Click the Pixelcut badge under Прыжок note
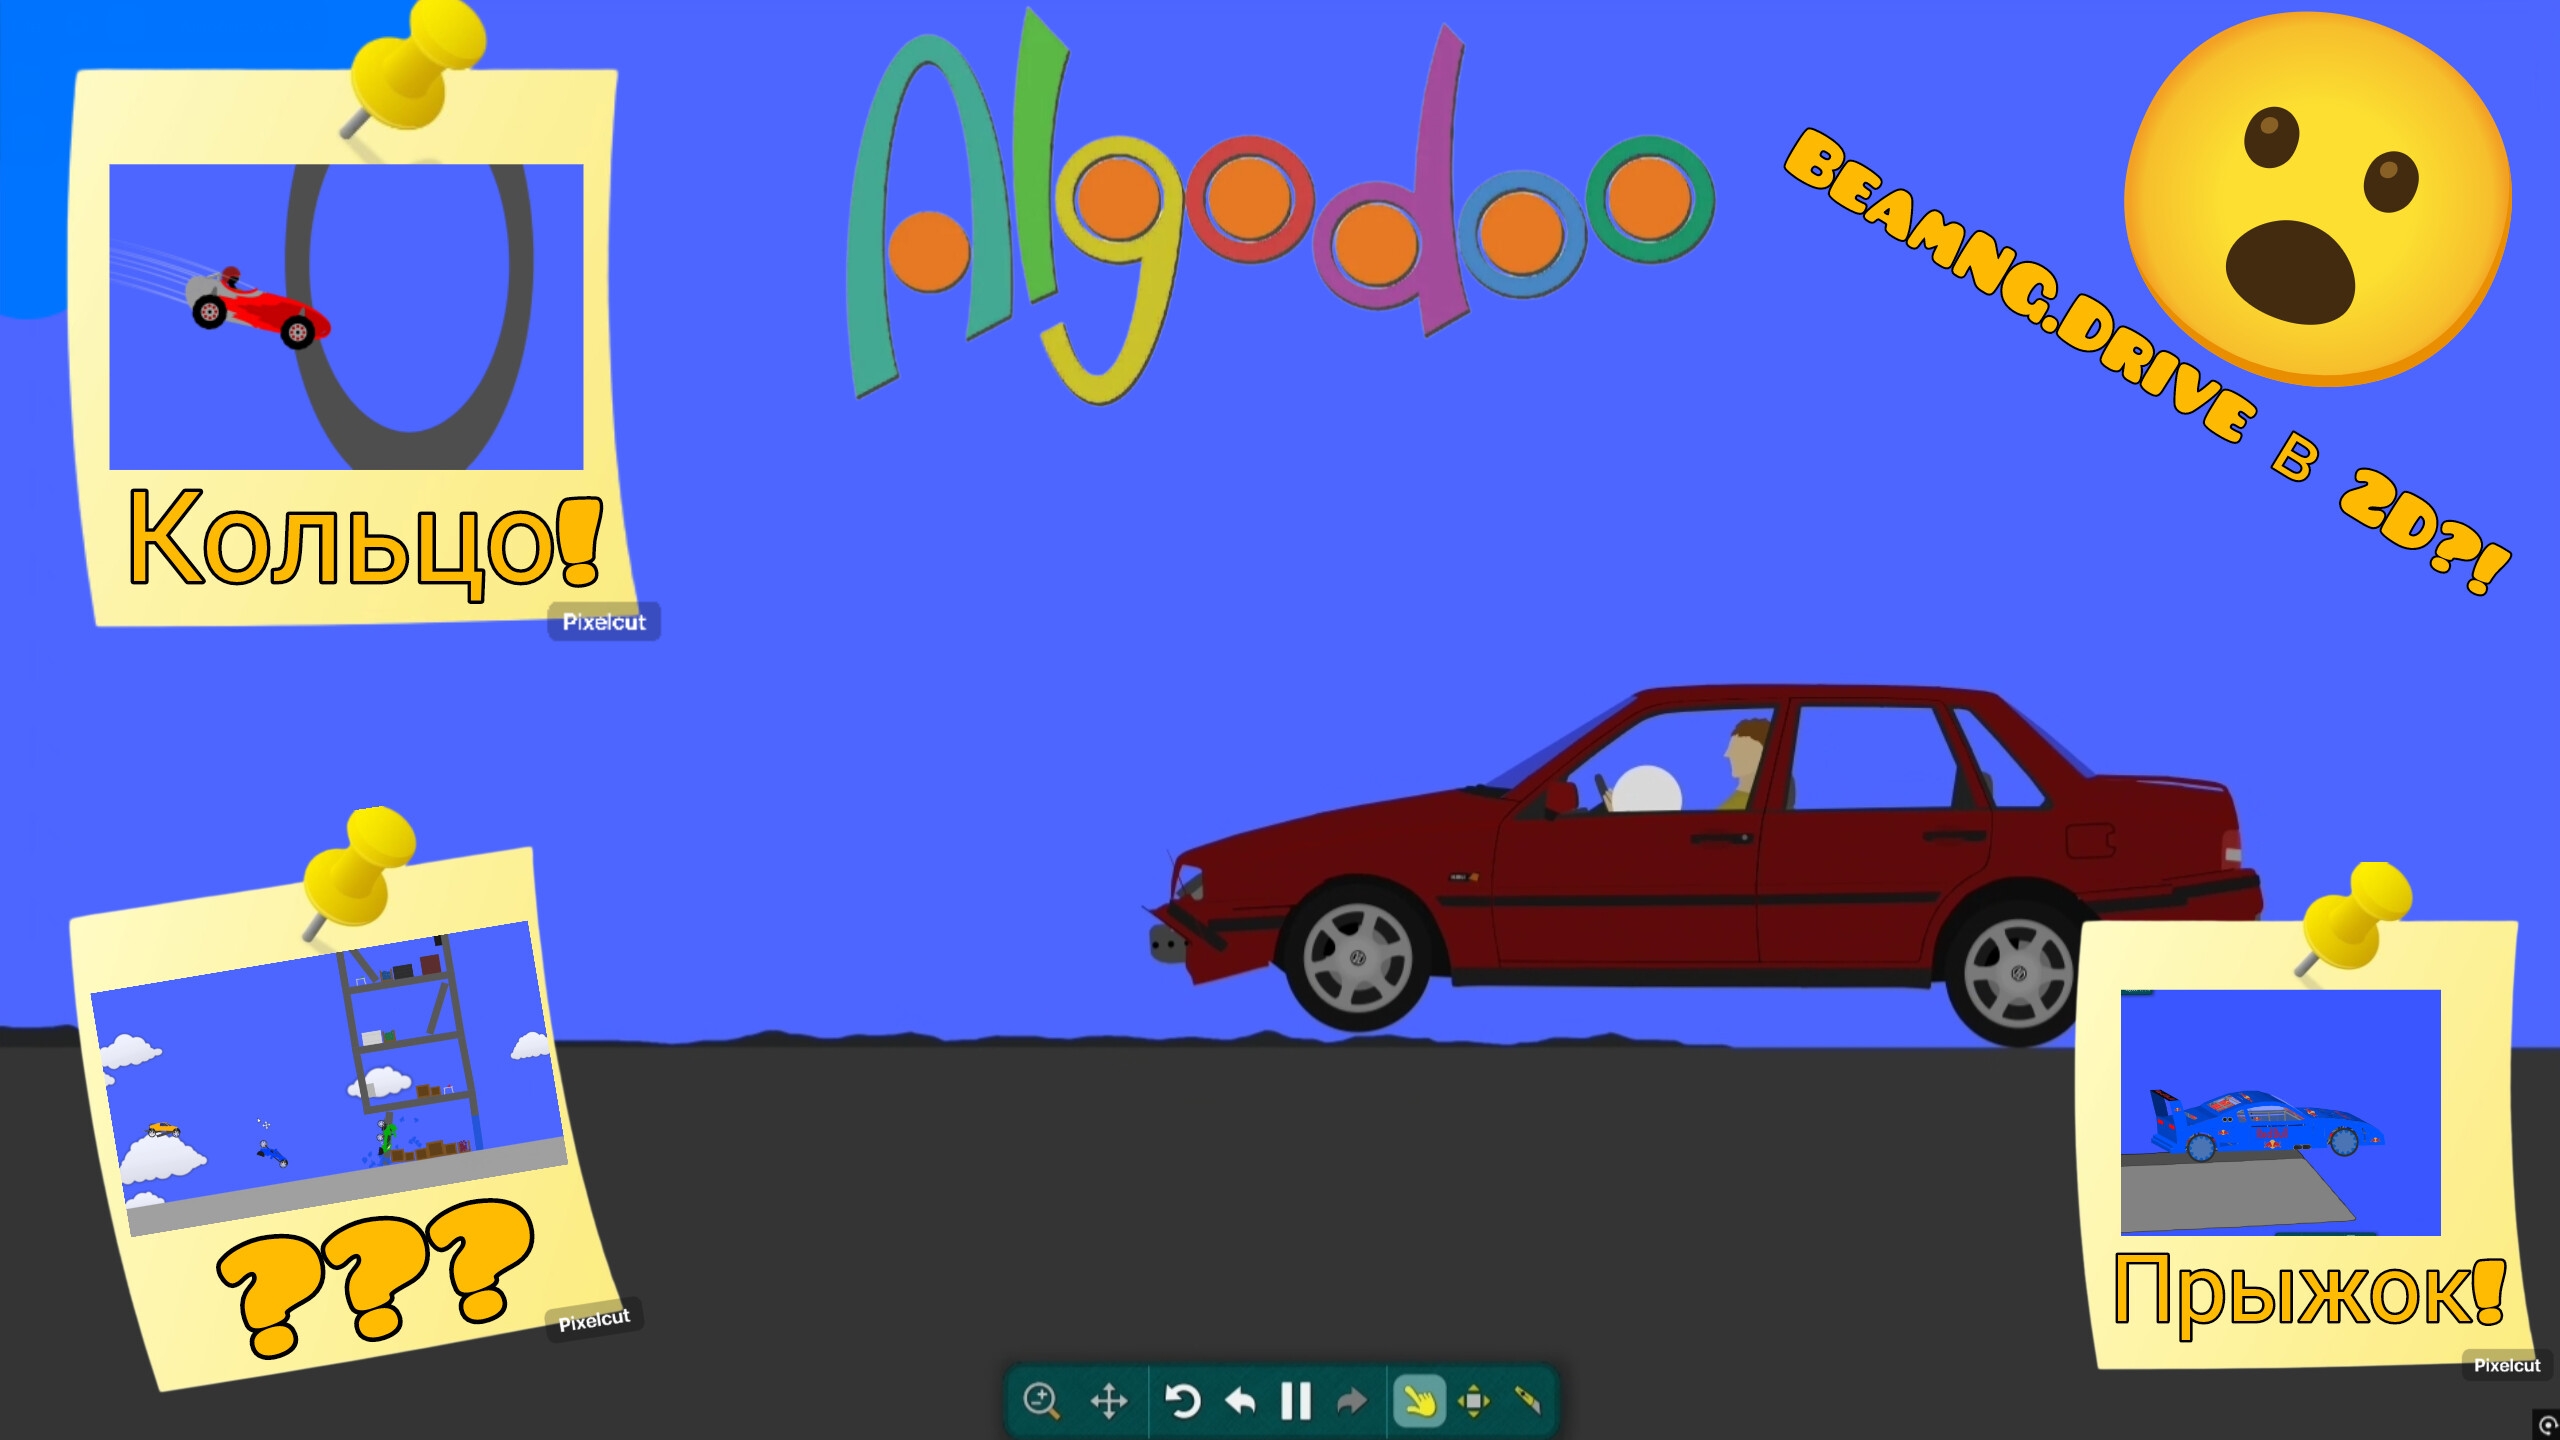This screenshot has width=2560, height=1440. click(x=2506, y=1365)
